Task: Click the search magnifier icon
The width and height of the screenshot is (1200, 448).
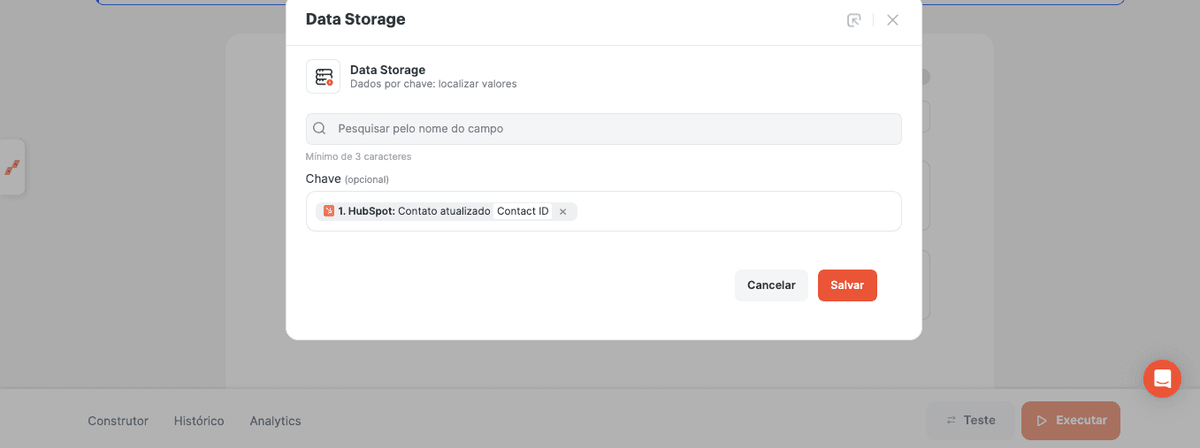Action: (320, 128)
